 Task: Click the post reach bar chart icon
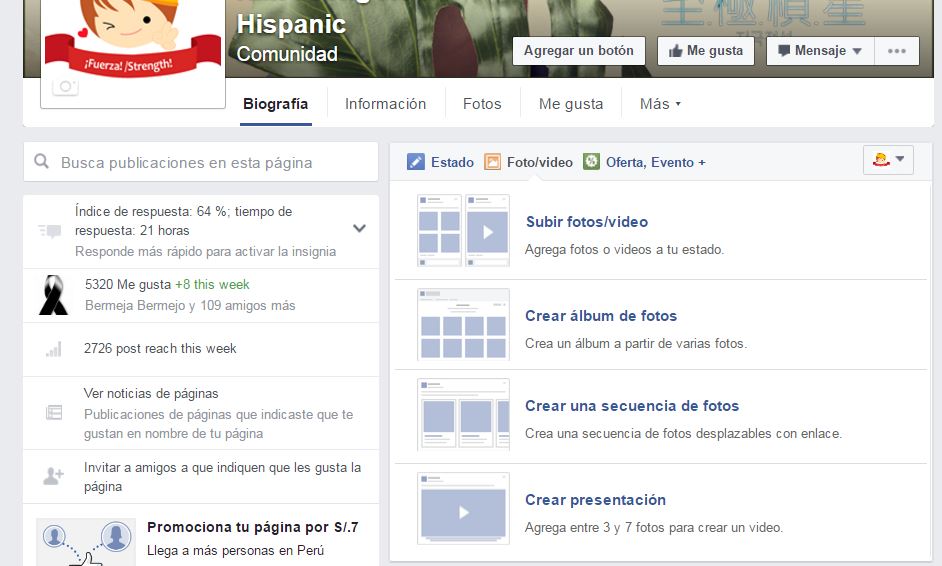pyautogui.click(x=53, y=350)
